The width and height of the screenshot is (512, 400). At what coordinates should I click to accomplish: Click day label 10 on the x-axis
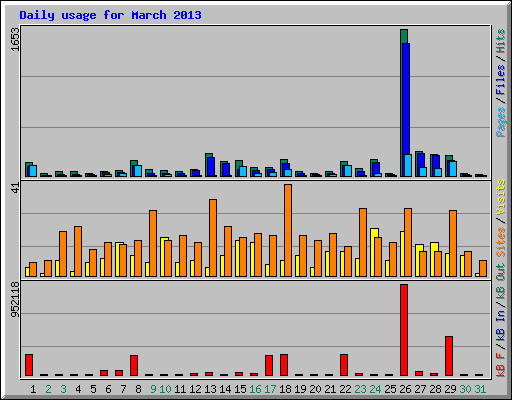click(x=165, y=389)
